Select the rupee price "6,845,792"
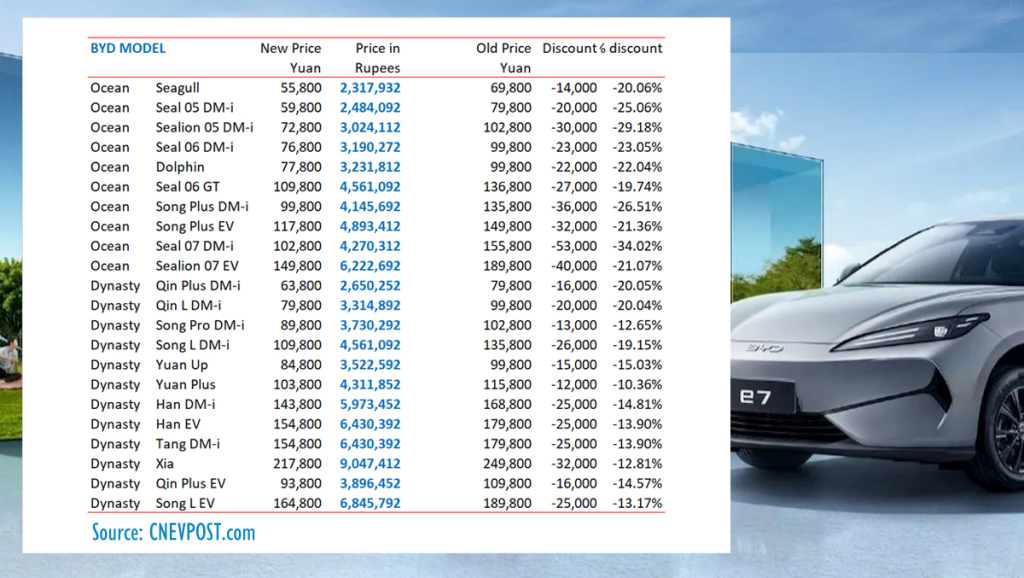This screenshot has height=578, width=1024. (370, 504)
